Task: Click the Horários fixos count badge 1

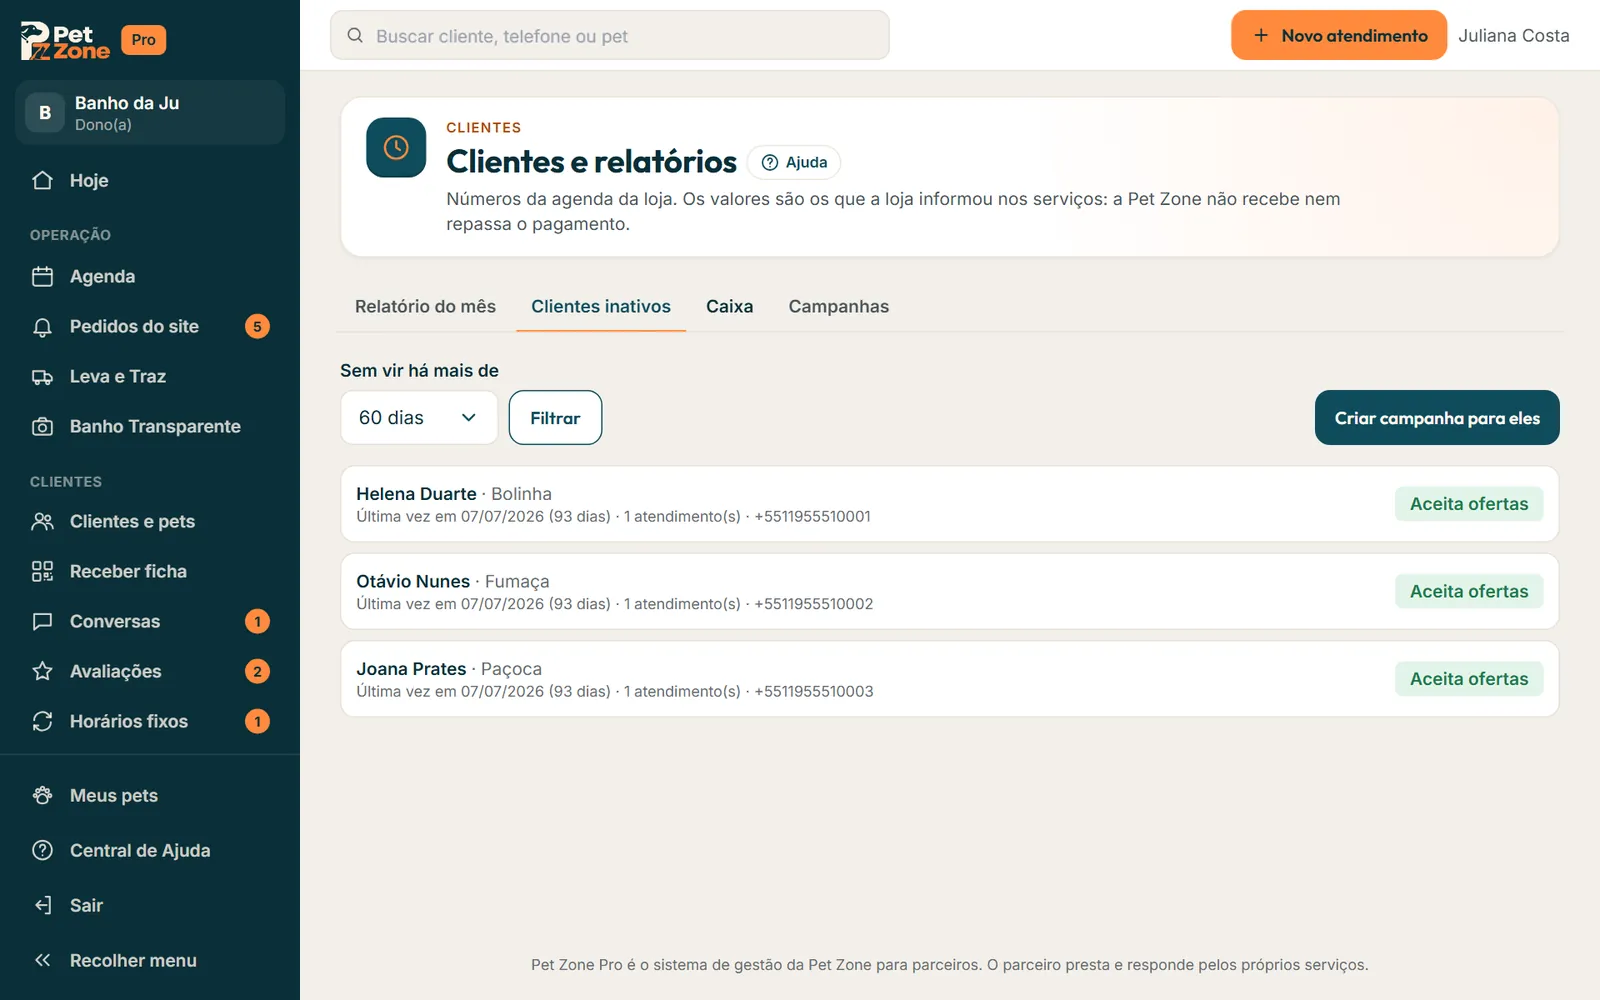Action: 257,721
